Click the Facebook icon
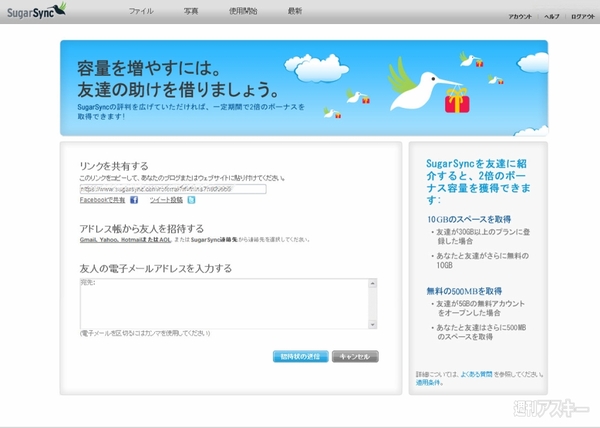600x428 pixels. (134, 200)
